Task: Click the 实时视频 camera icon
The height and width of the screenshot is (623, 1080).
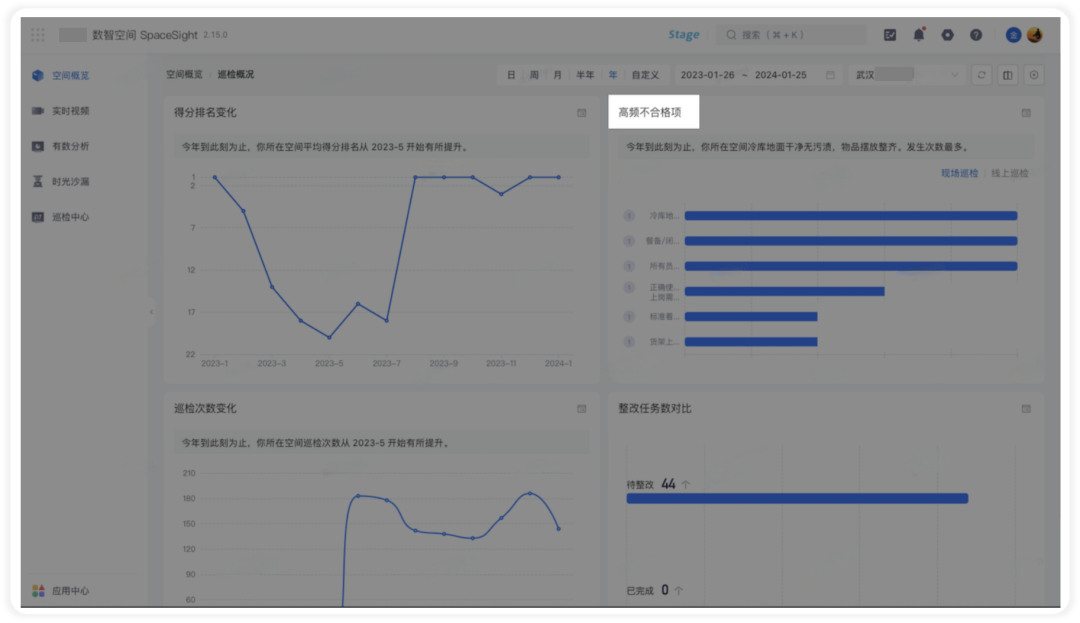Action: point(38,111)
